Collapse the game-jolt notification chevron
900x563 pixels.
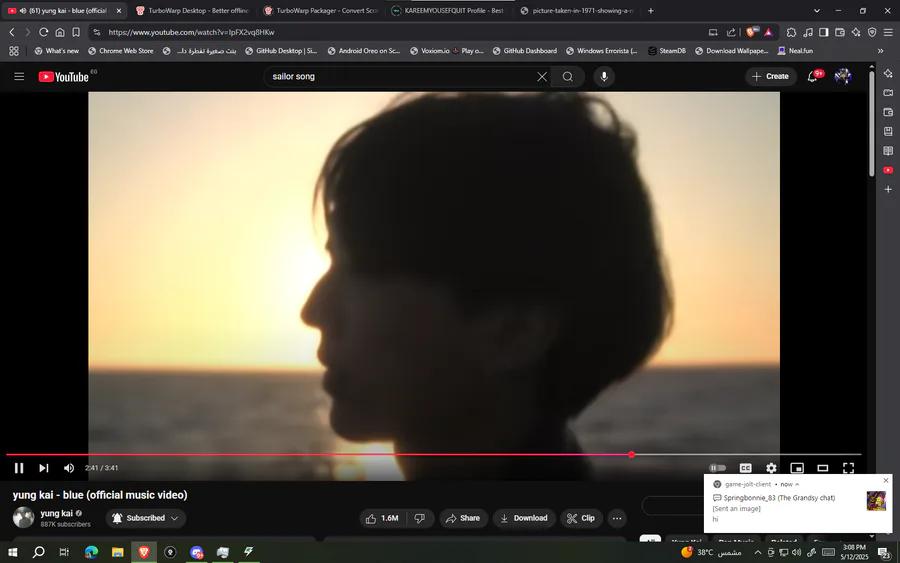click(797, 484)
